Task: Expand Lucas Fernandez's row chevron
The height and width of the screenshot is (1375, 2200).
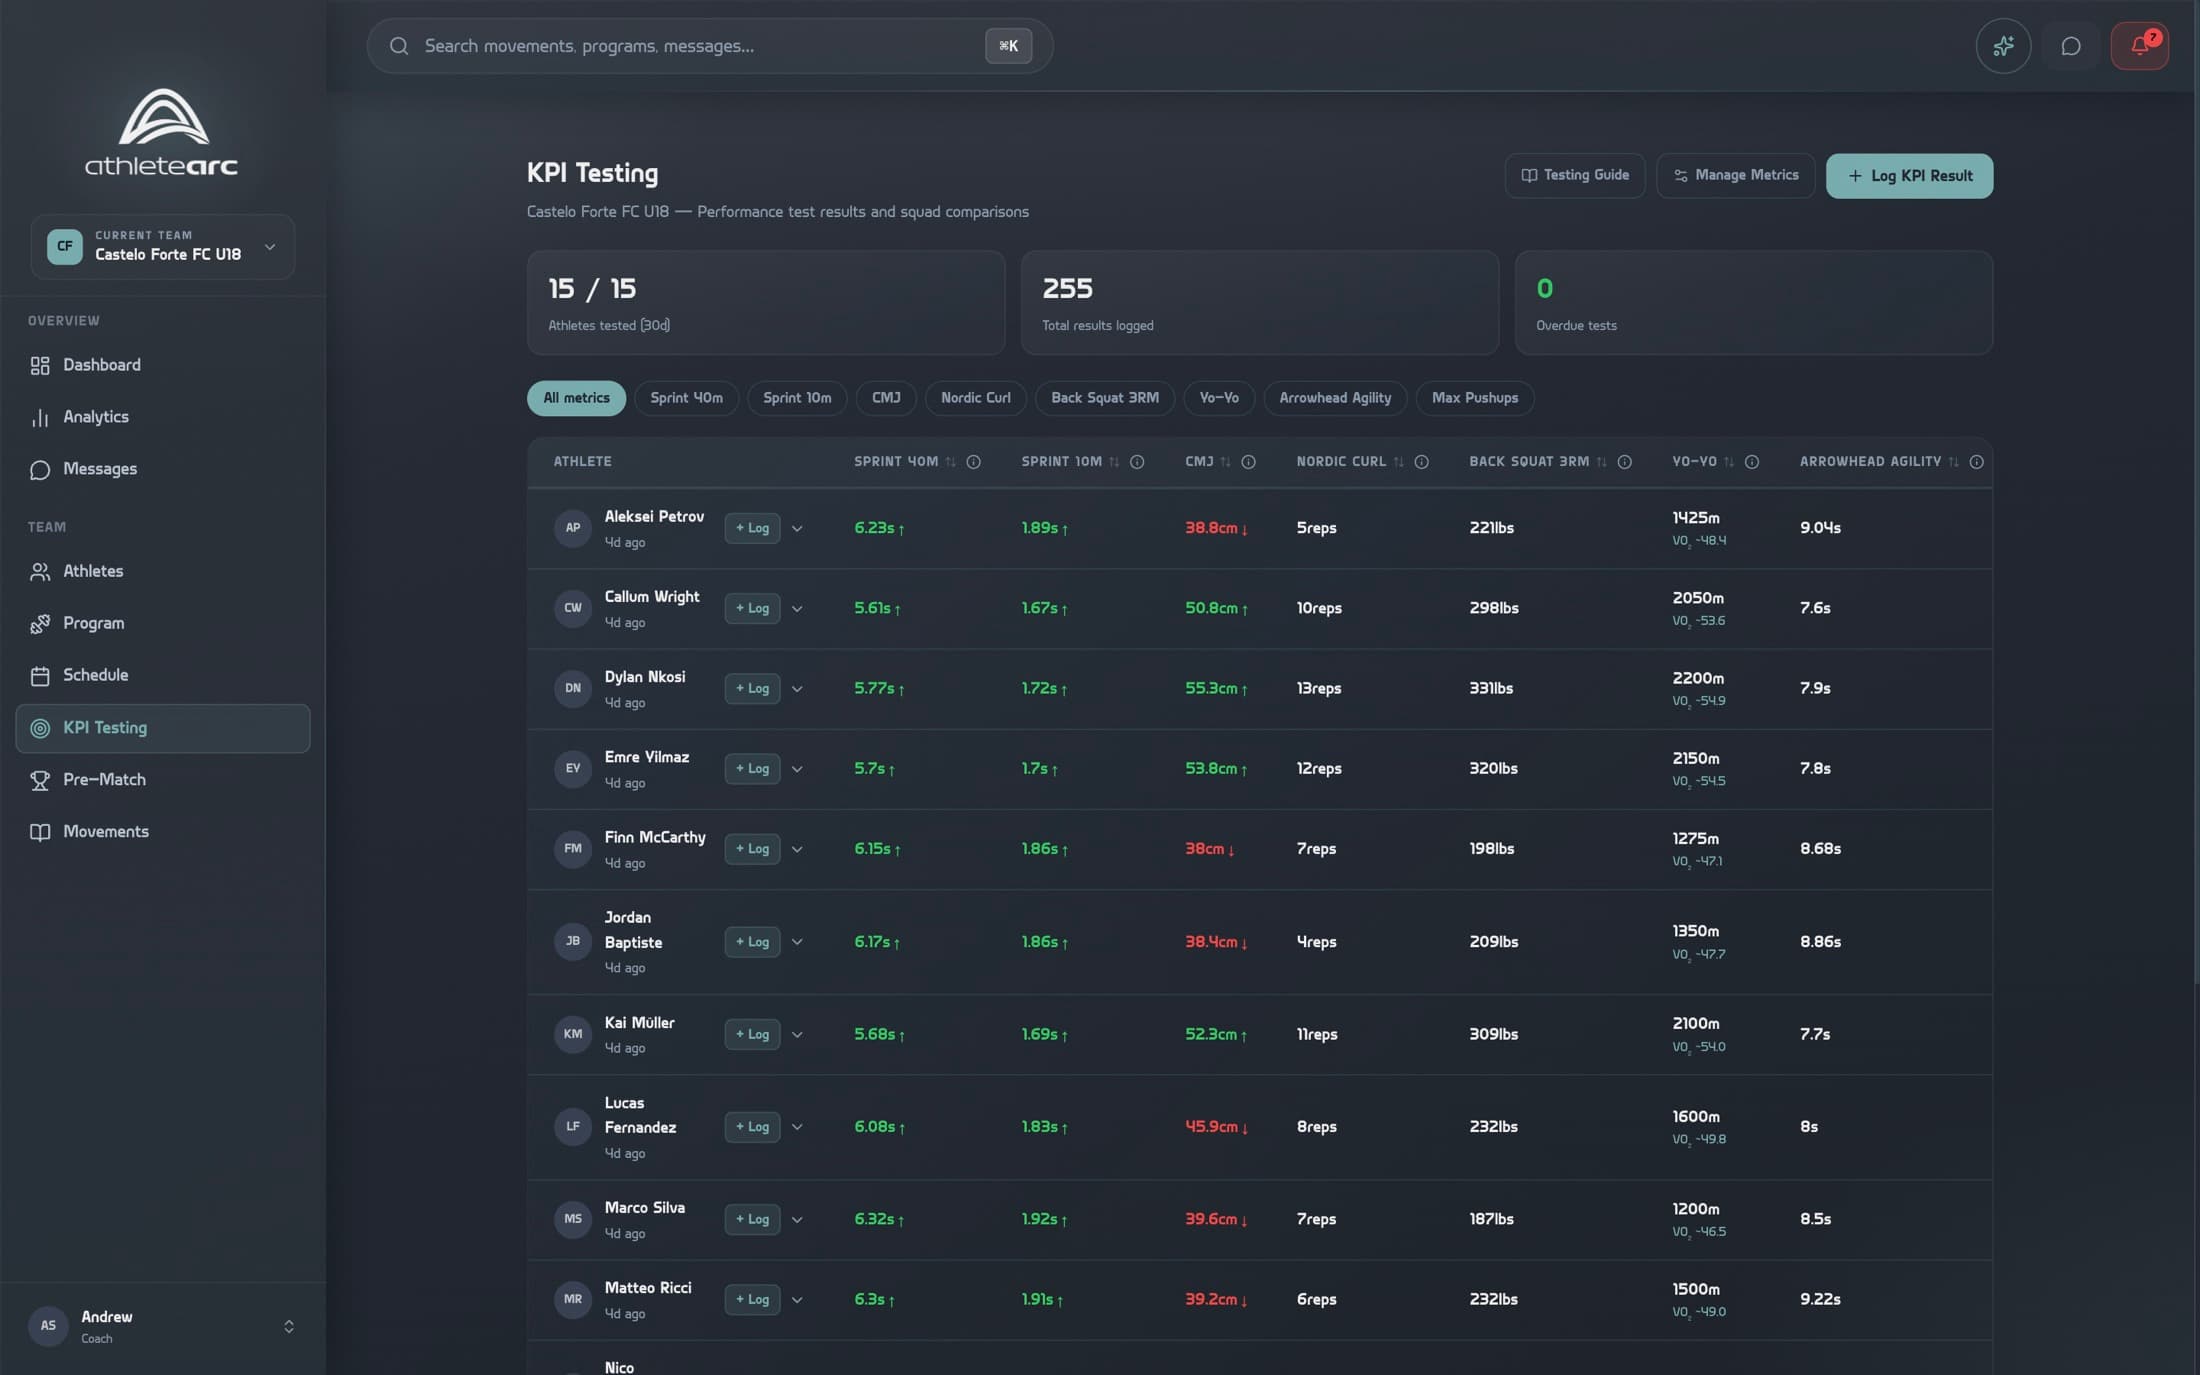Action: point(797,1127)
